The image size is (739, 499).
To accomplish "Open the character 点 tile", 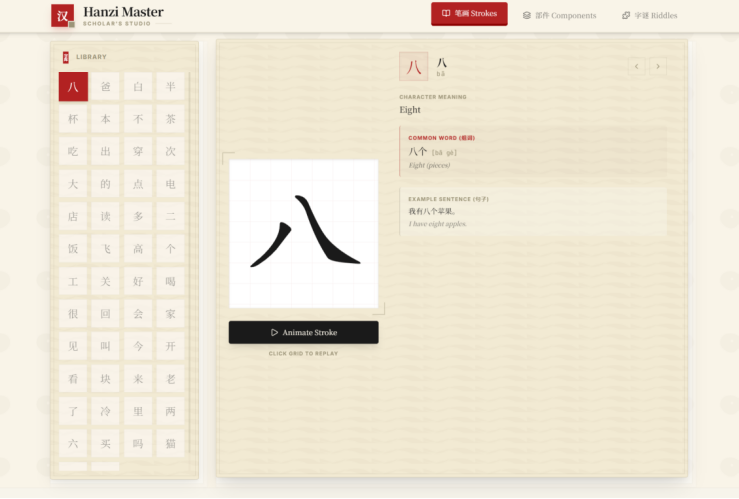I will point(138,184).
